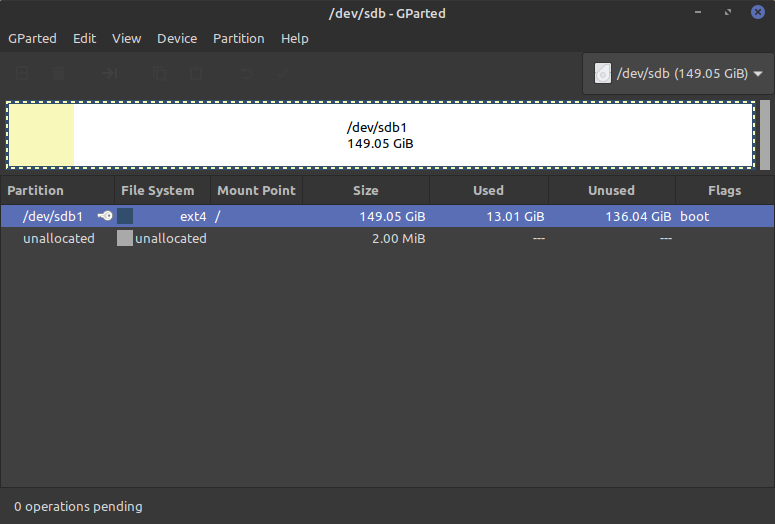
Task: Click the Apply all operations checkmark icon
Action: point(283,74)
